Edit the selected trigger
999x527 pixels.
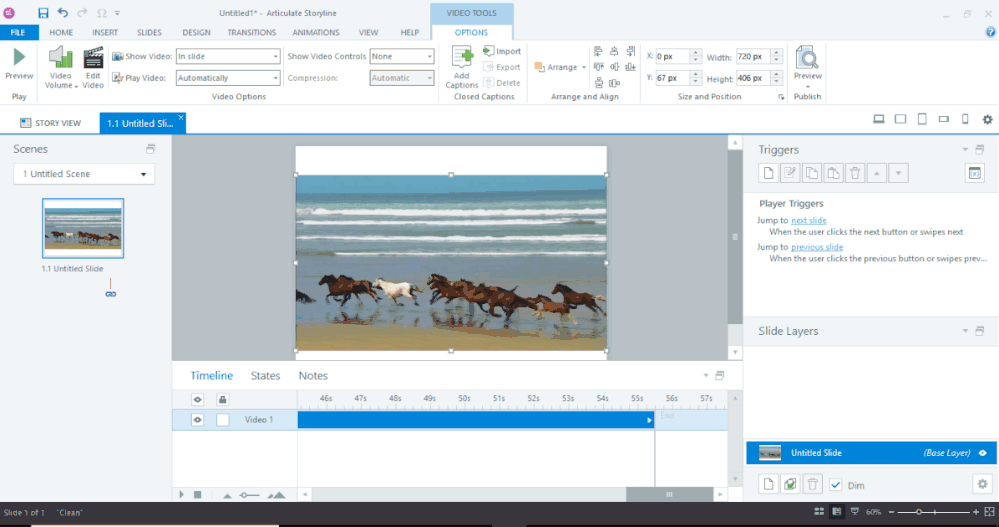coord(790,173)
